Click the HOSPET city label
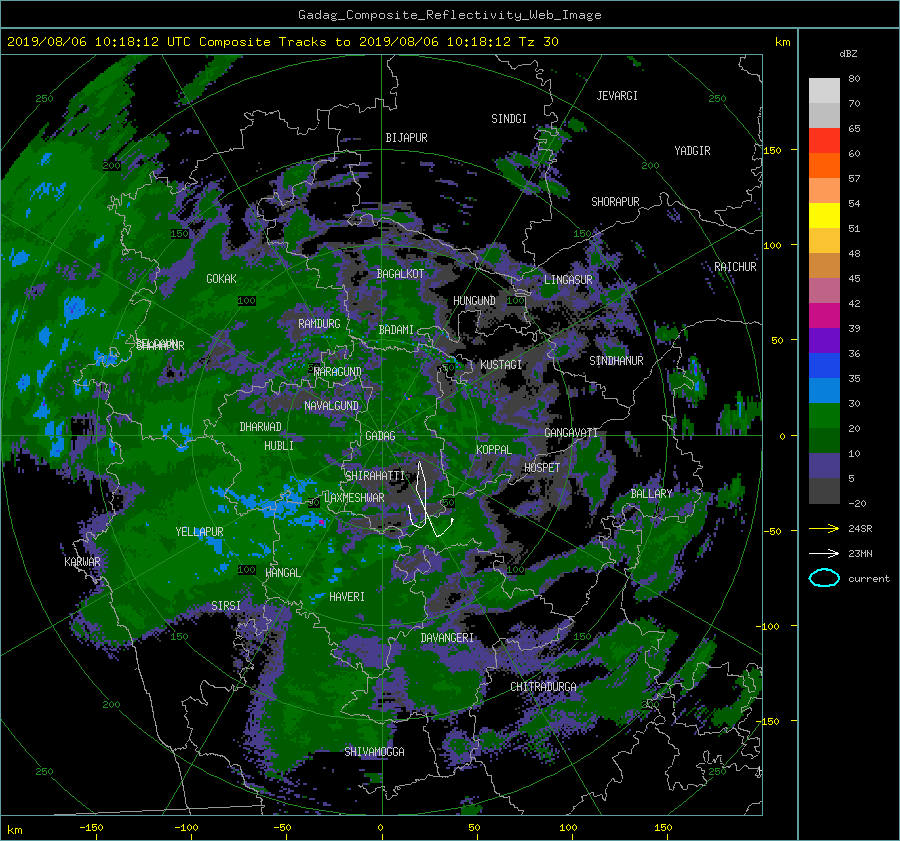Screen dimensions: 900x841 (542, 468)
